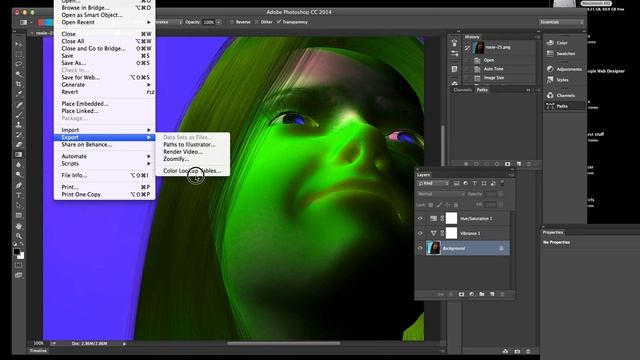This screenshot has height=360, width=640.
Task: Hide the Hue/Saturation 1 layer
Action: point(420,218)
